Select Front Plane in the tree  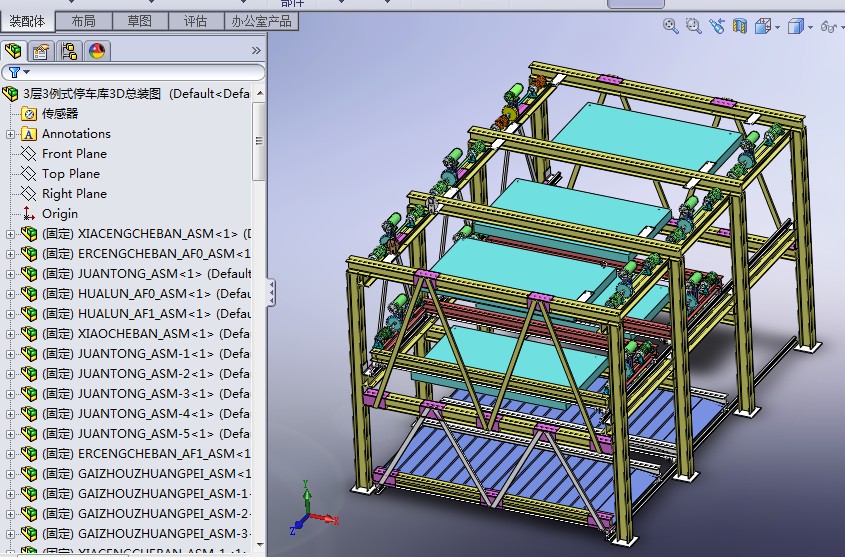click(74, 154)
